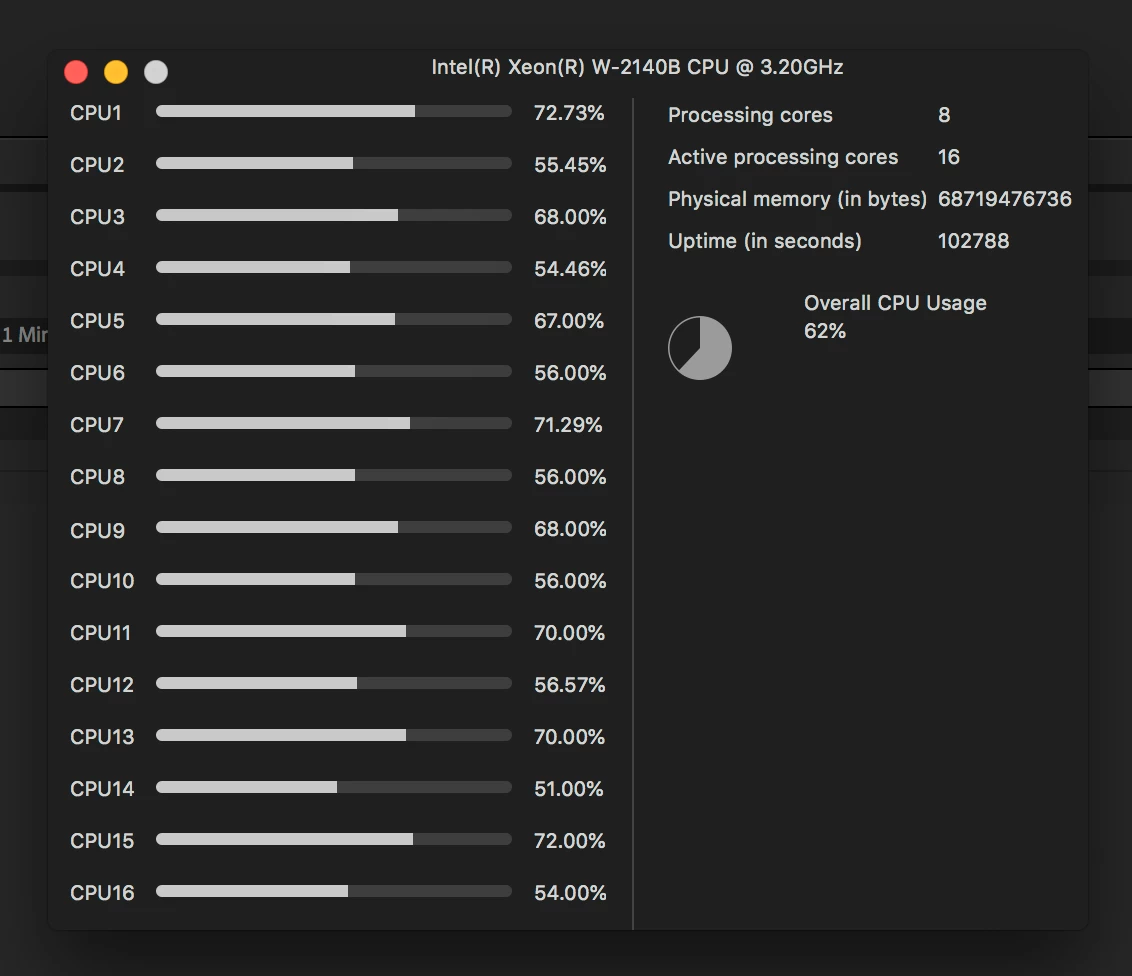This screenshot has width=1132, height=976.
Task: Click the CPU11 usage bar
Action: point(334,631)
